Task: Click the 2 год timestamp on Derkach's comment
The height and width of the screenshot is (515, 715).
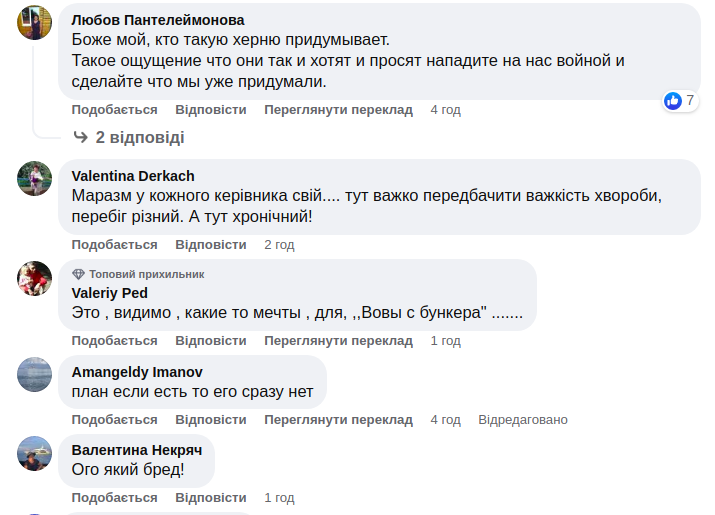Action: (x=279, y=244)
